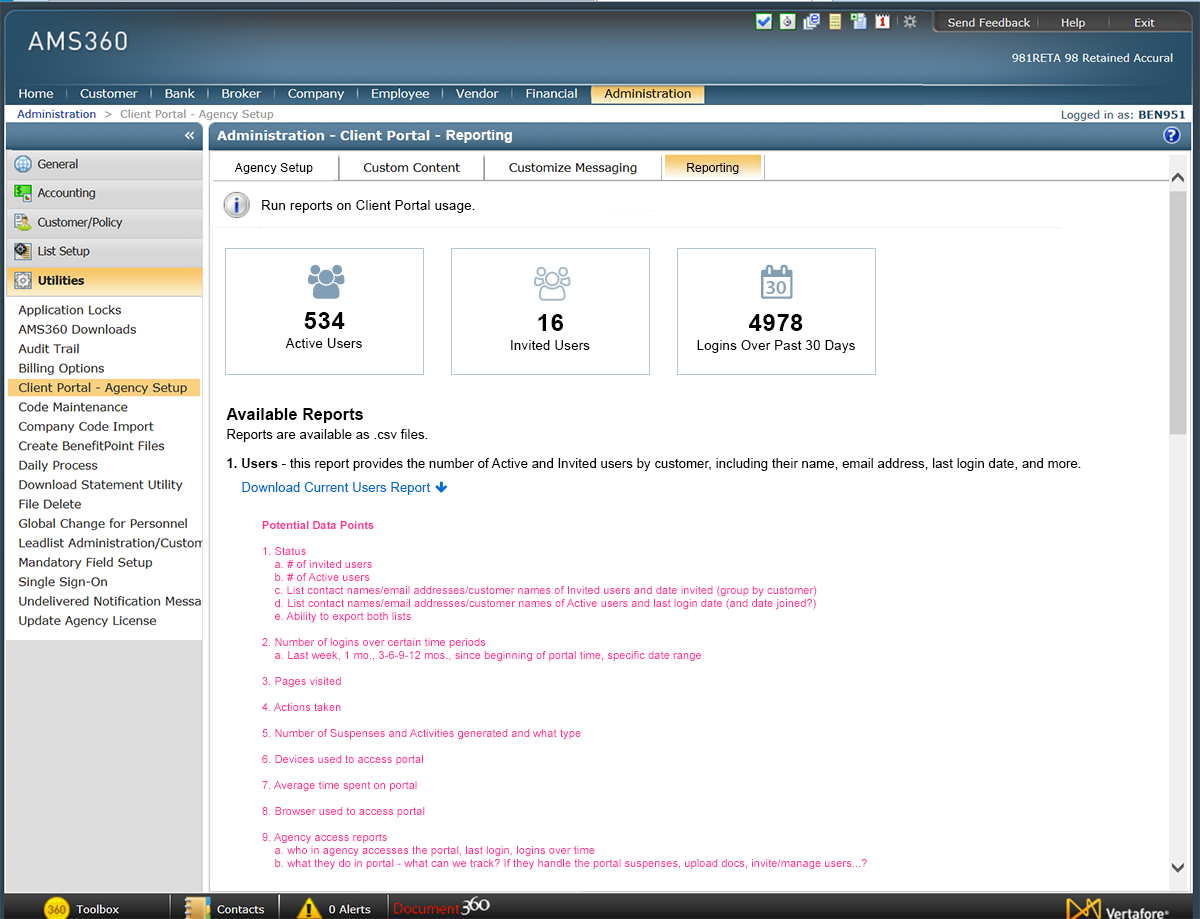Viewport: 1200px width, 919px height.
Task: Open Code Maintenance utility
Action: pyautogui.click(x=73, y=407)
